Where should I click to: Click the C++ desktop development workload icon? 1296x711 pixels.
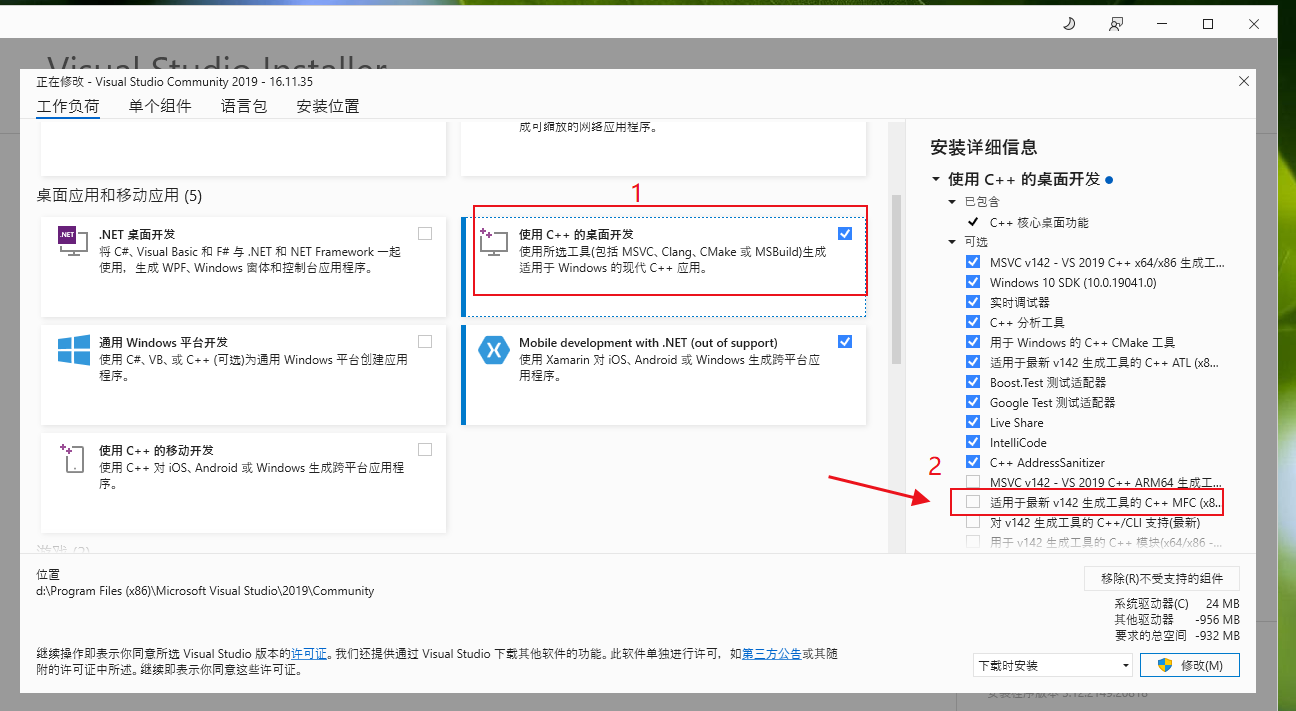[x=494, y=241]
